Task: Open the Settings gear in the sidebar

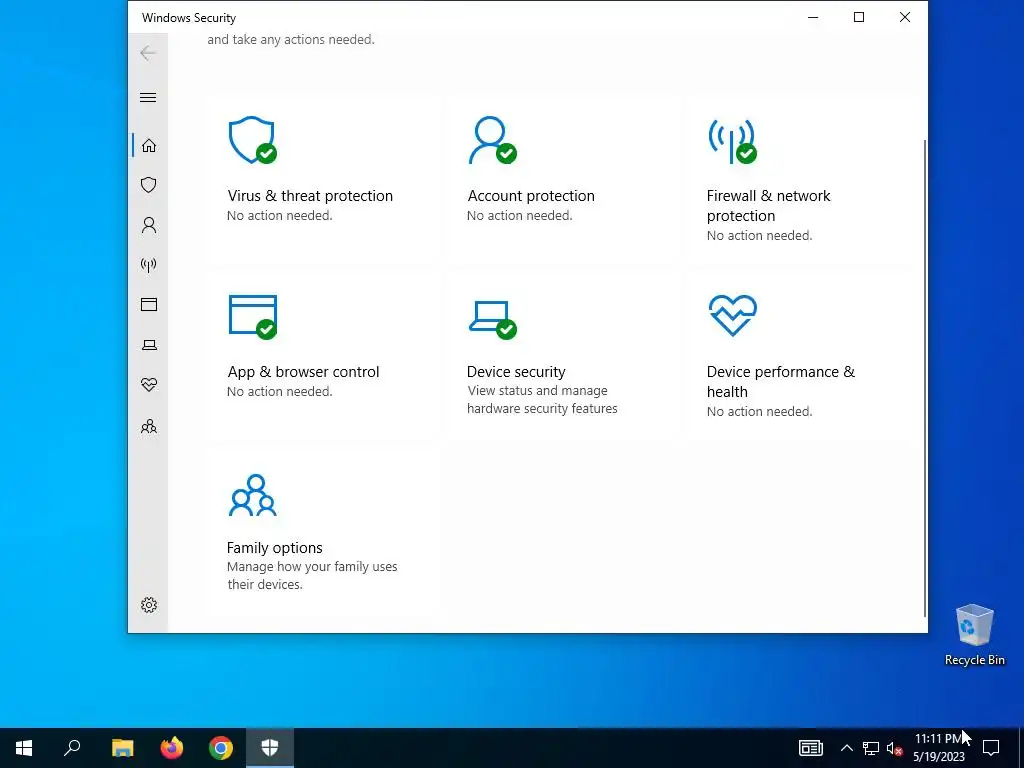Action: (149, 605)
